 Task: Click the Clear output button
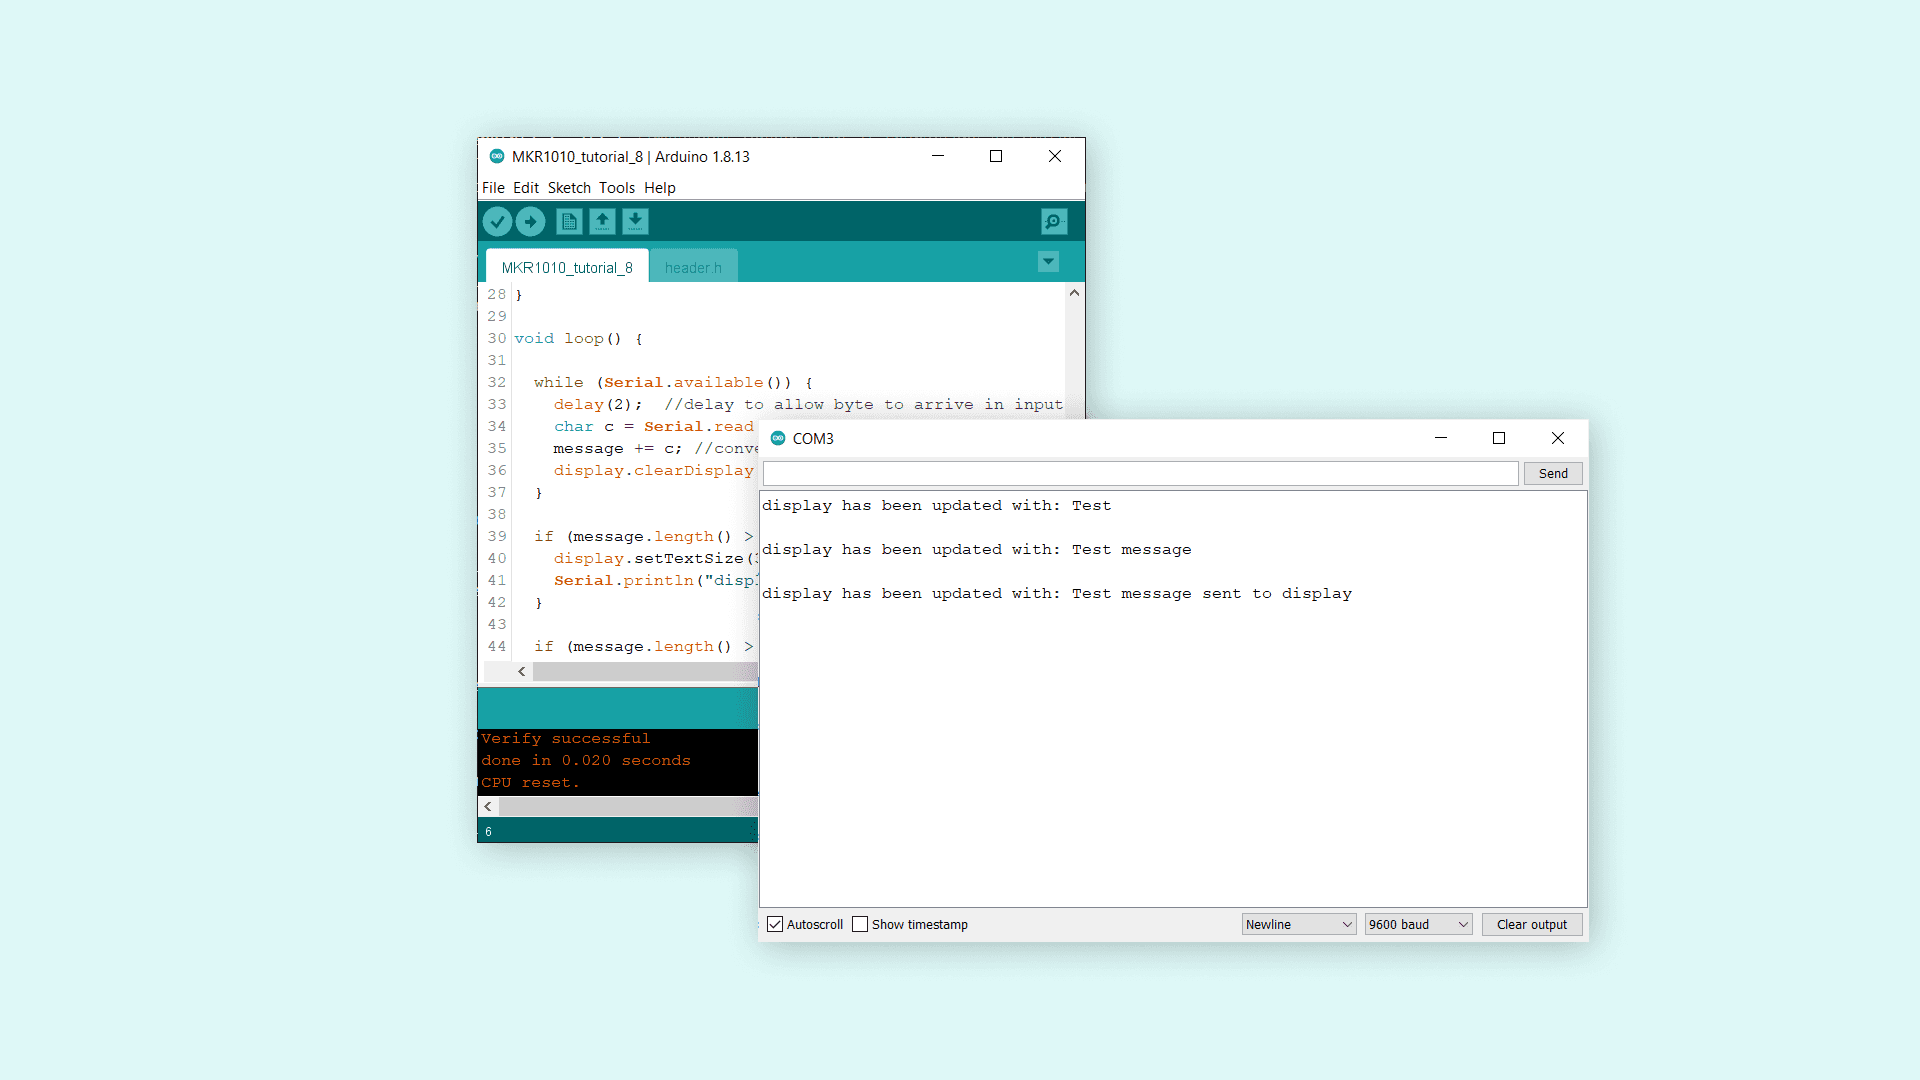1531,924
